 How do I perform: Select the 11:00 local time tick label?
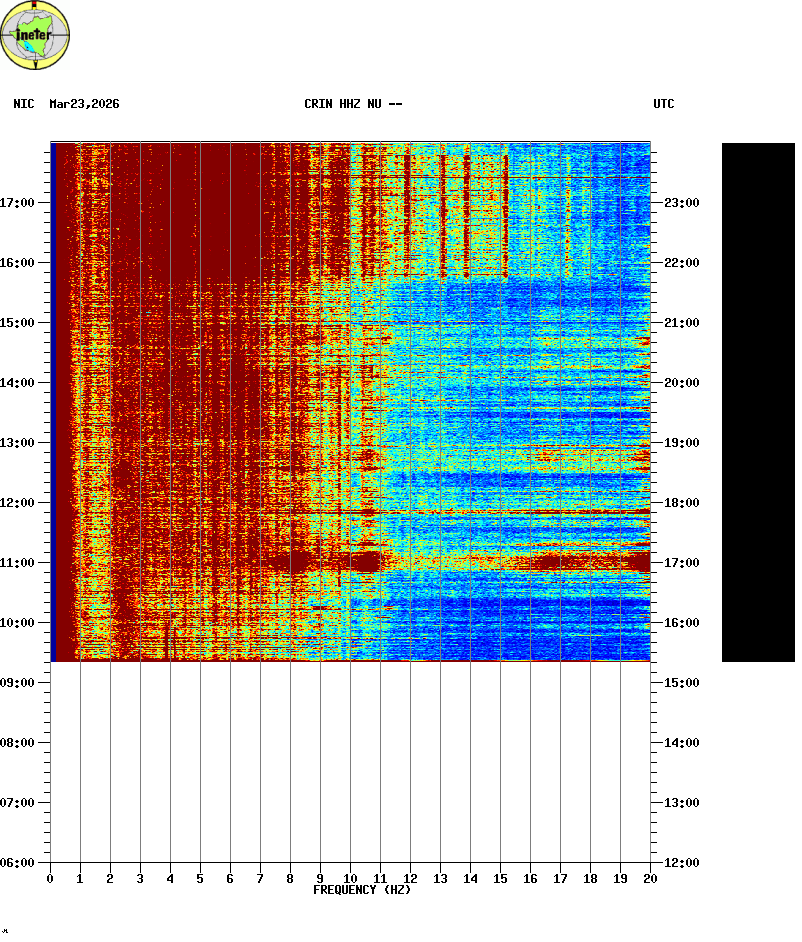pyautogui.click(x=18, y=563)
